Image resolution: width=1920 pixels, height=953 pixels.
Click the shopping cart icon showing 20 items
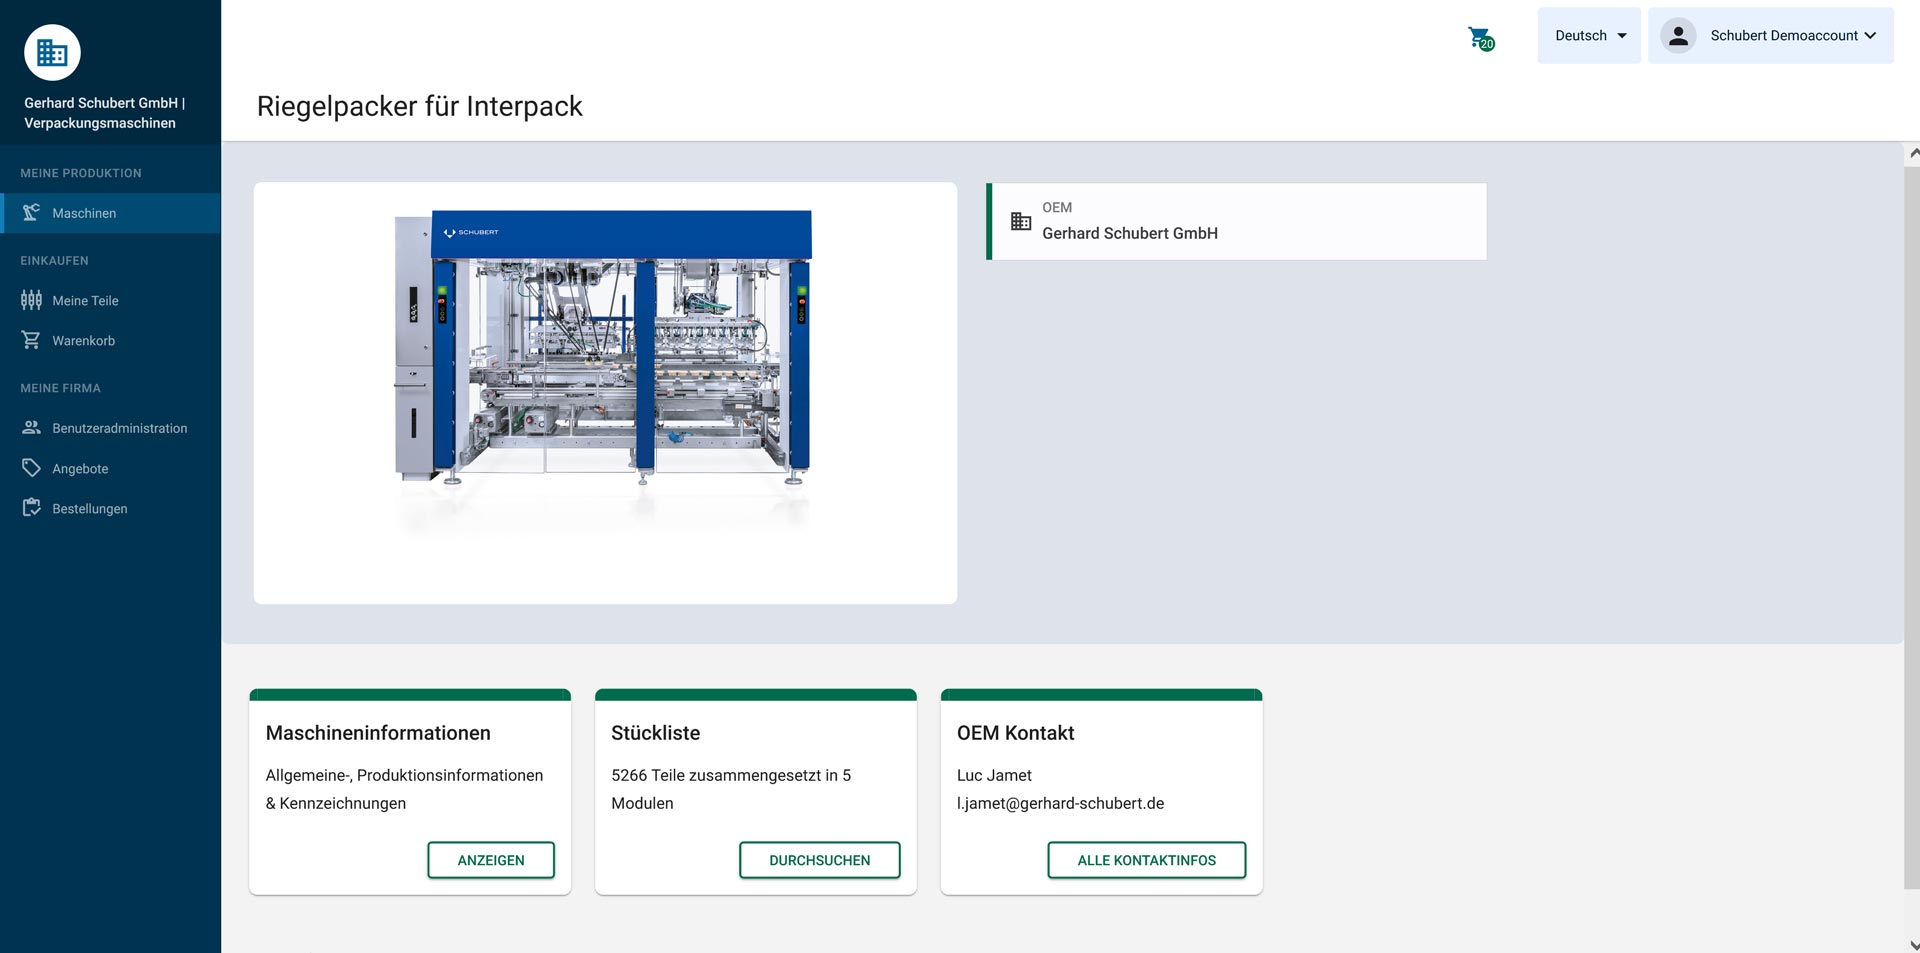(1480, 36)
